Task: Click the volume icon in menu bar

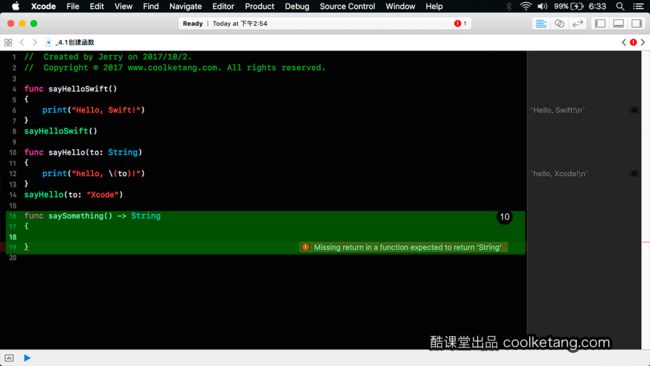Action: (x=542, y=6)
